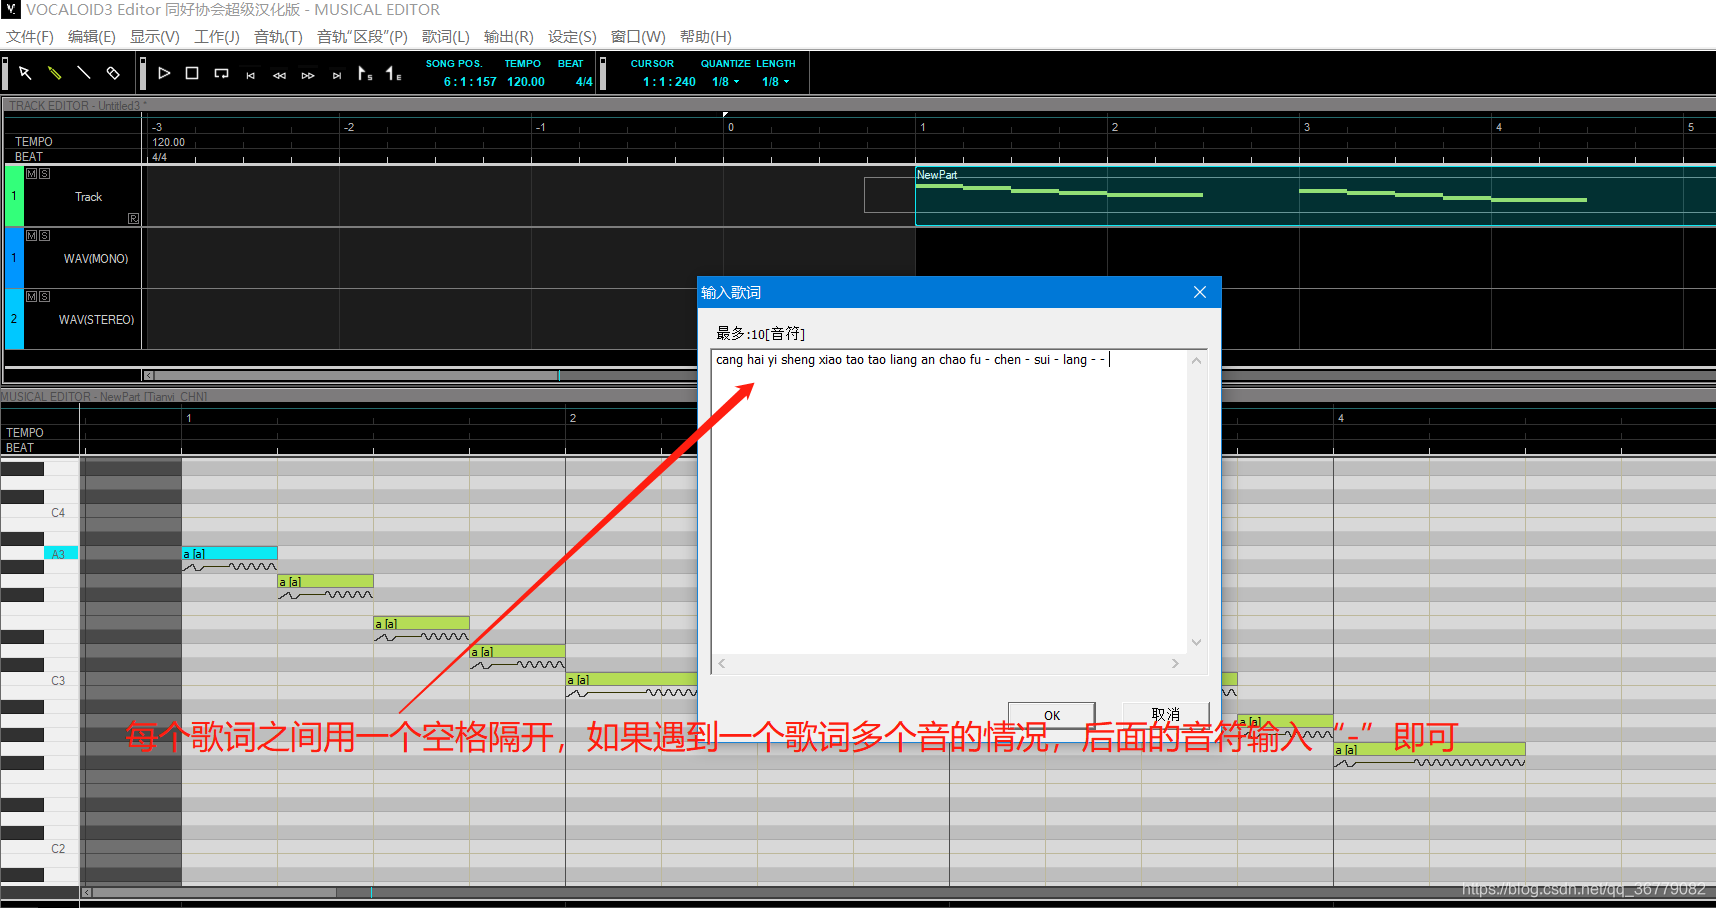Click the Song Position 6:1:157 display

click(x=470, y=82)
